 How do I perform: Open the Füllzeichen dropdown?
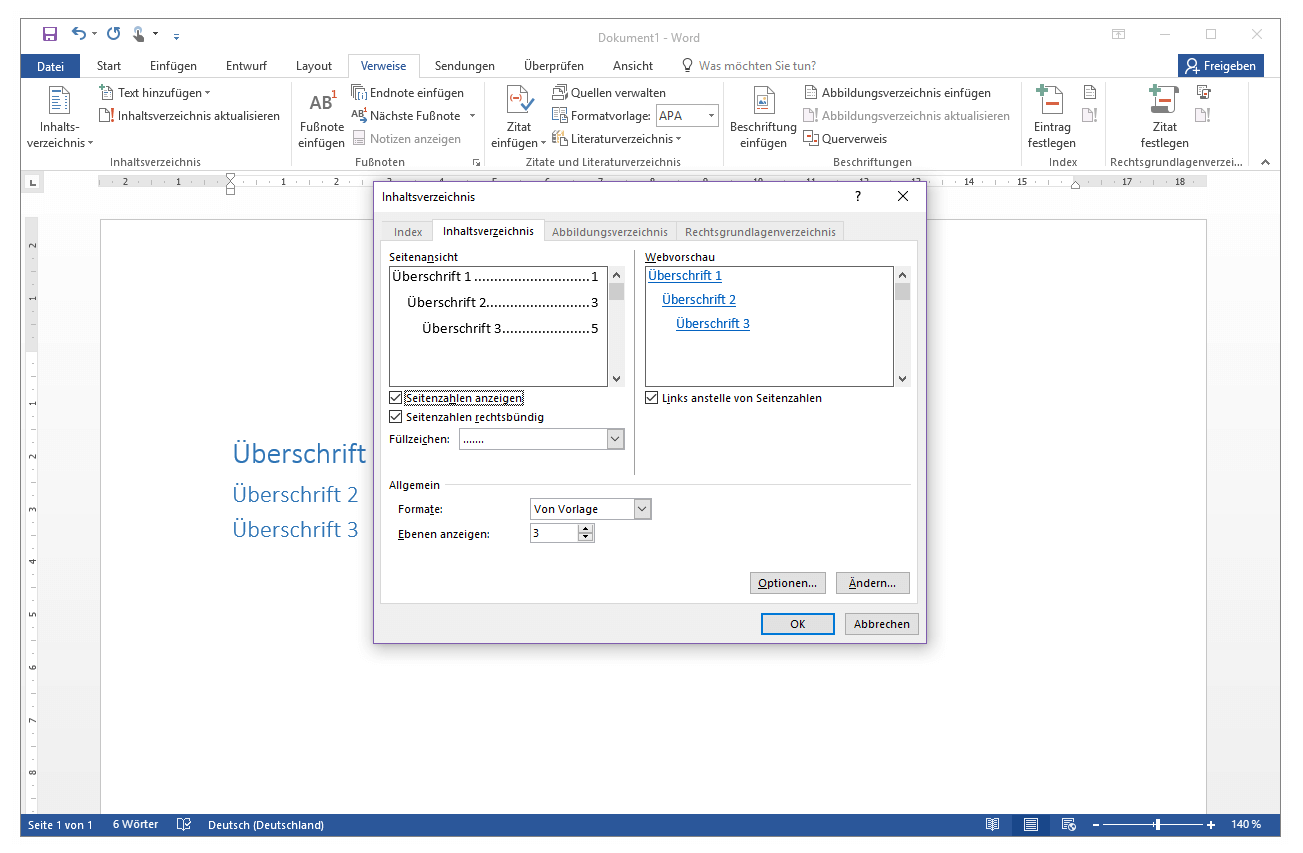pos(615,439)
